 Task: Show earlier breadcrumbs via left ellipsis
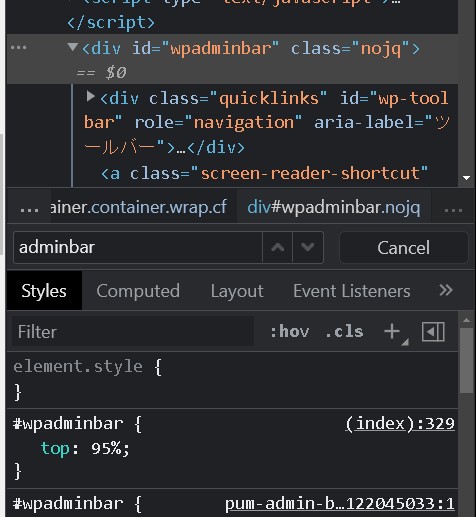(x=29, y=208)
